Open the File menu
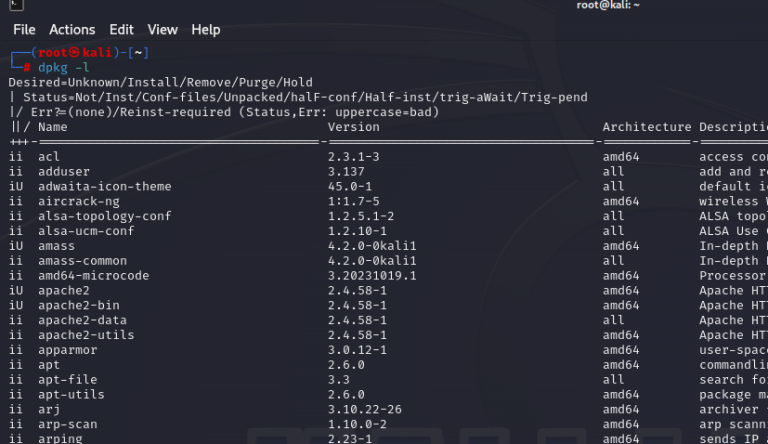The width and height of the screenshot is (768, 444). click(24, 30)
